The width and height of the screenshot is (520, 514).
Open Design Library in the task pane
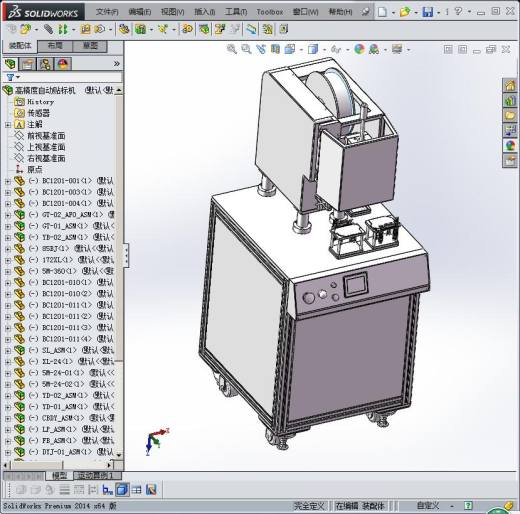point(510,100)
